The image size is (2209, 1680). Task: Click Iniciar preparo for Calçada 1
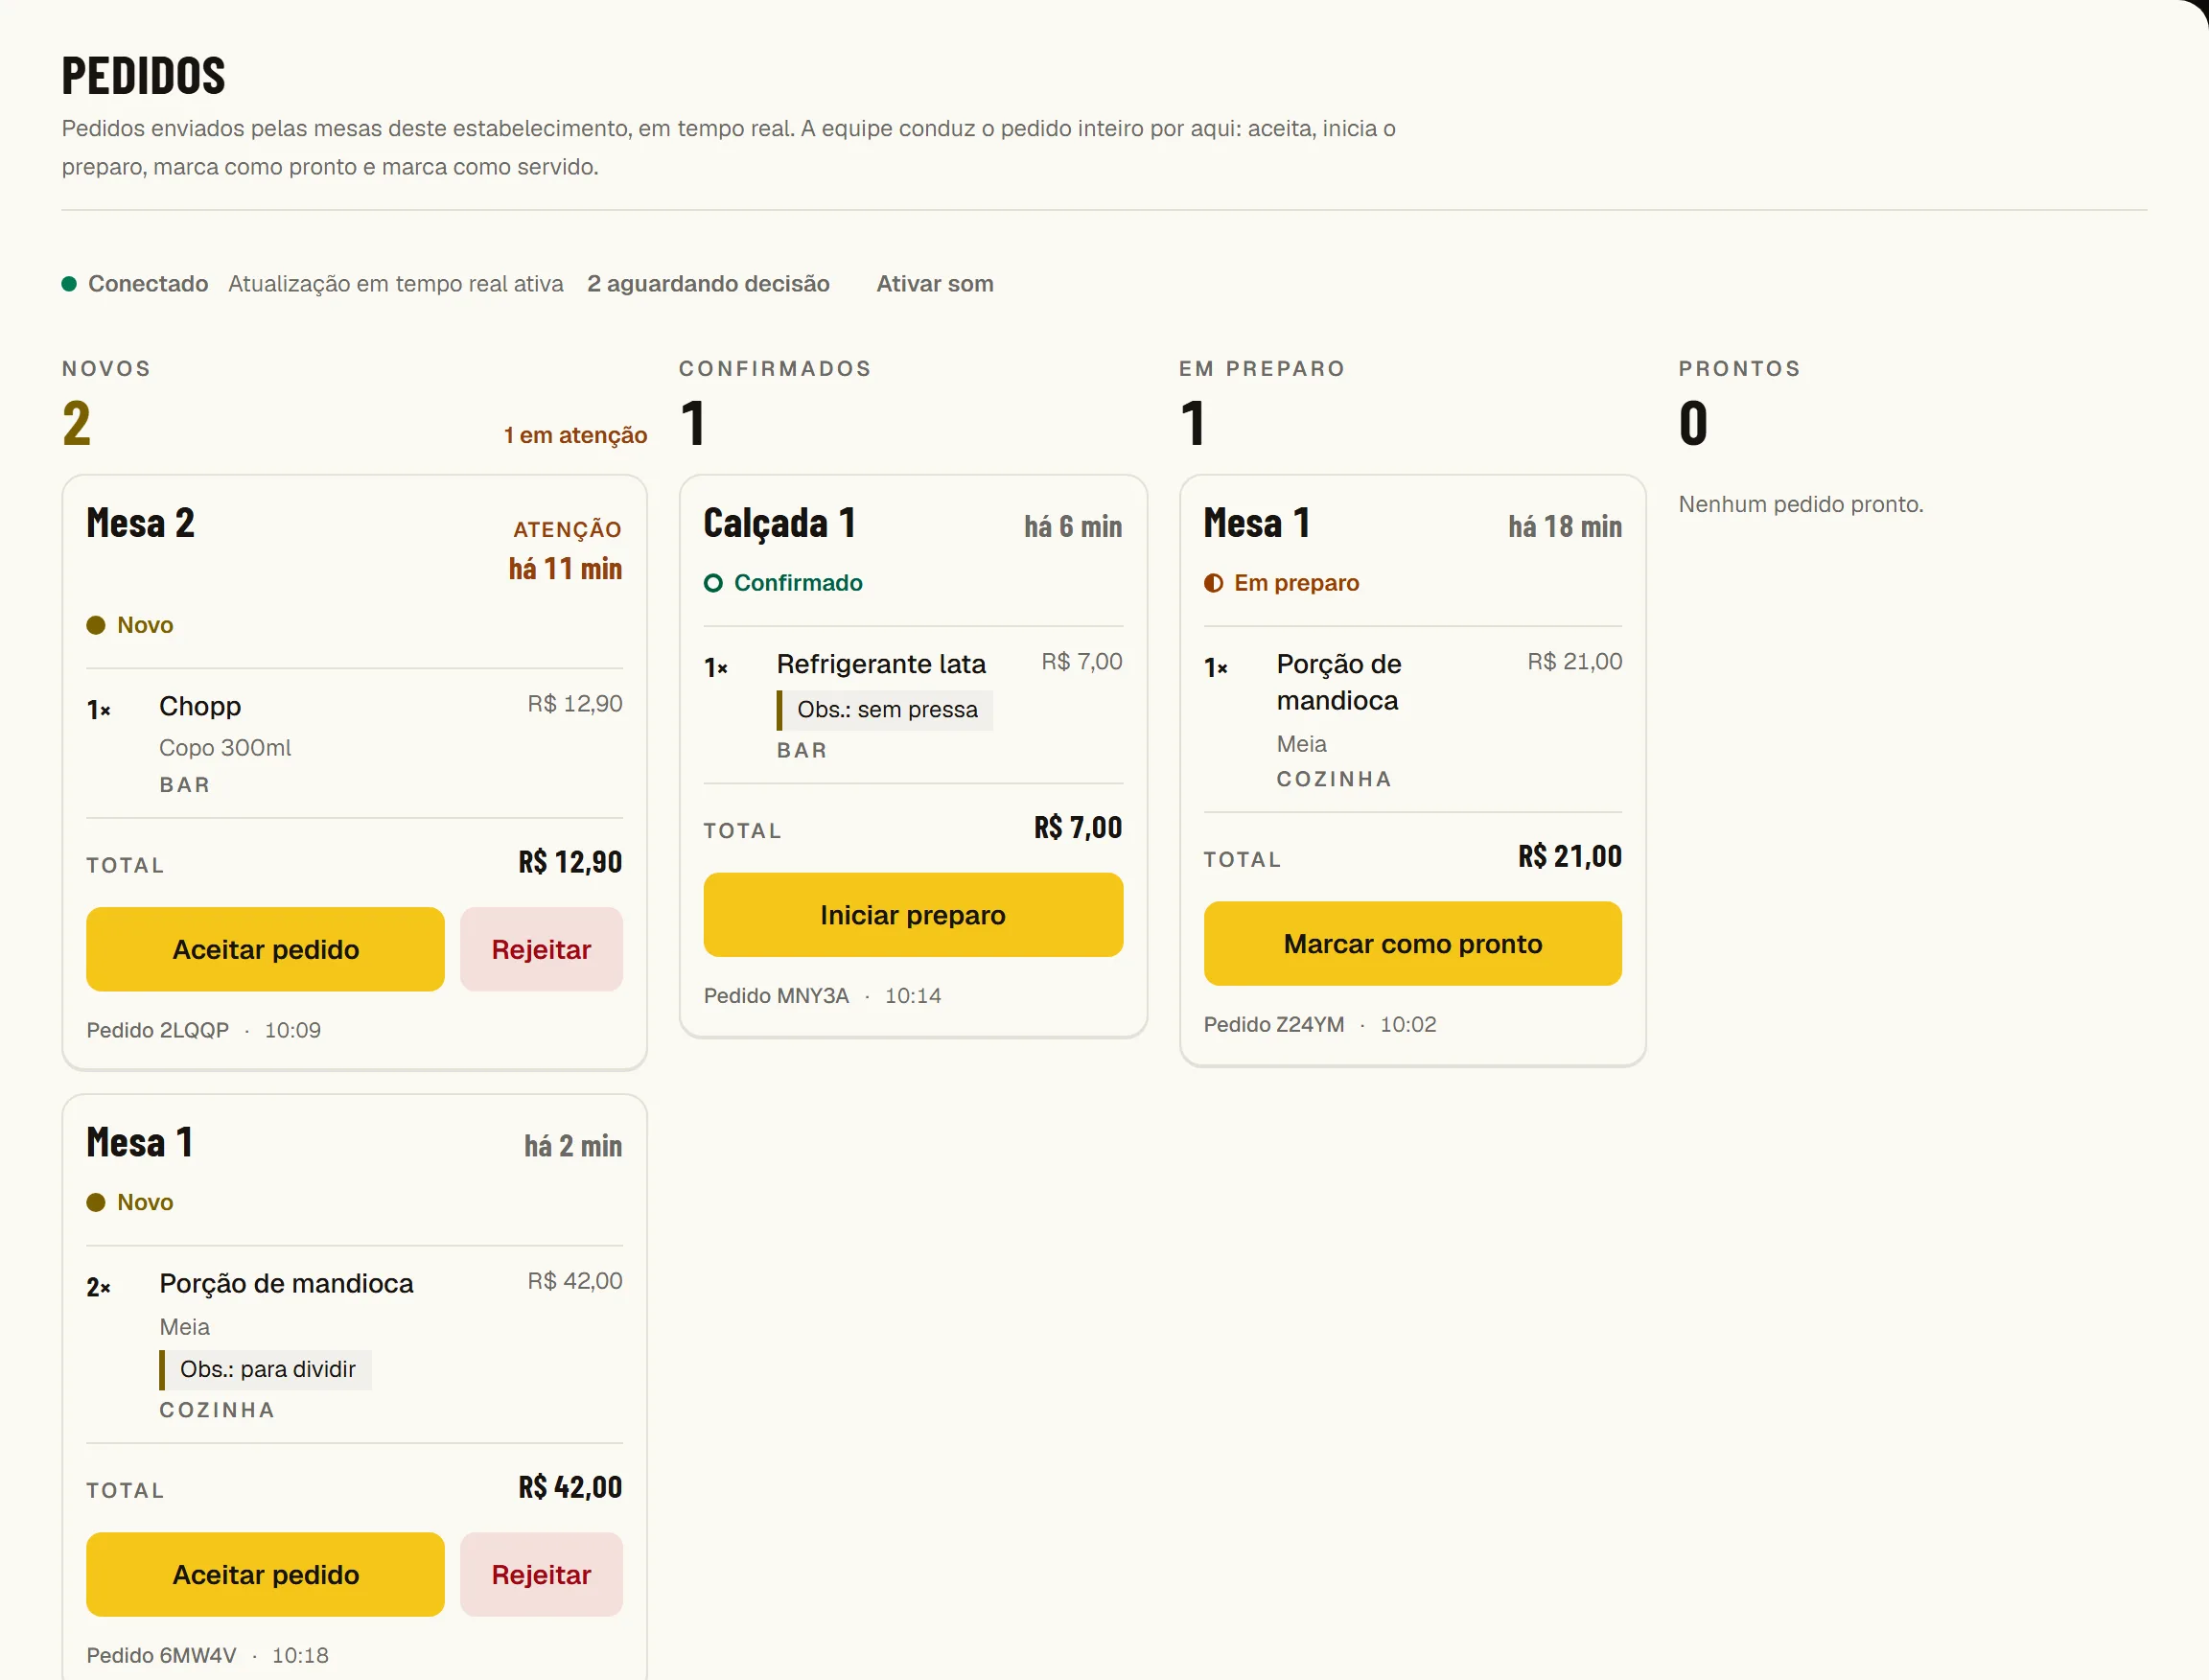coord(913,915)
